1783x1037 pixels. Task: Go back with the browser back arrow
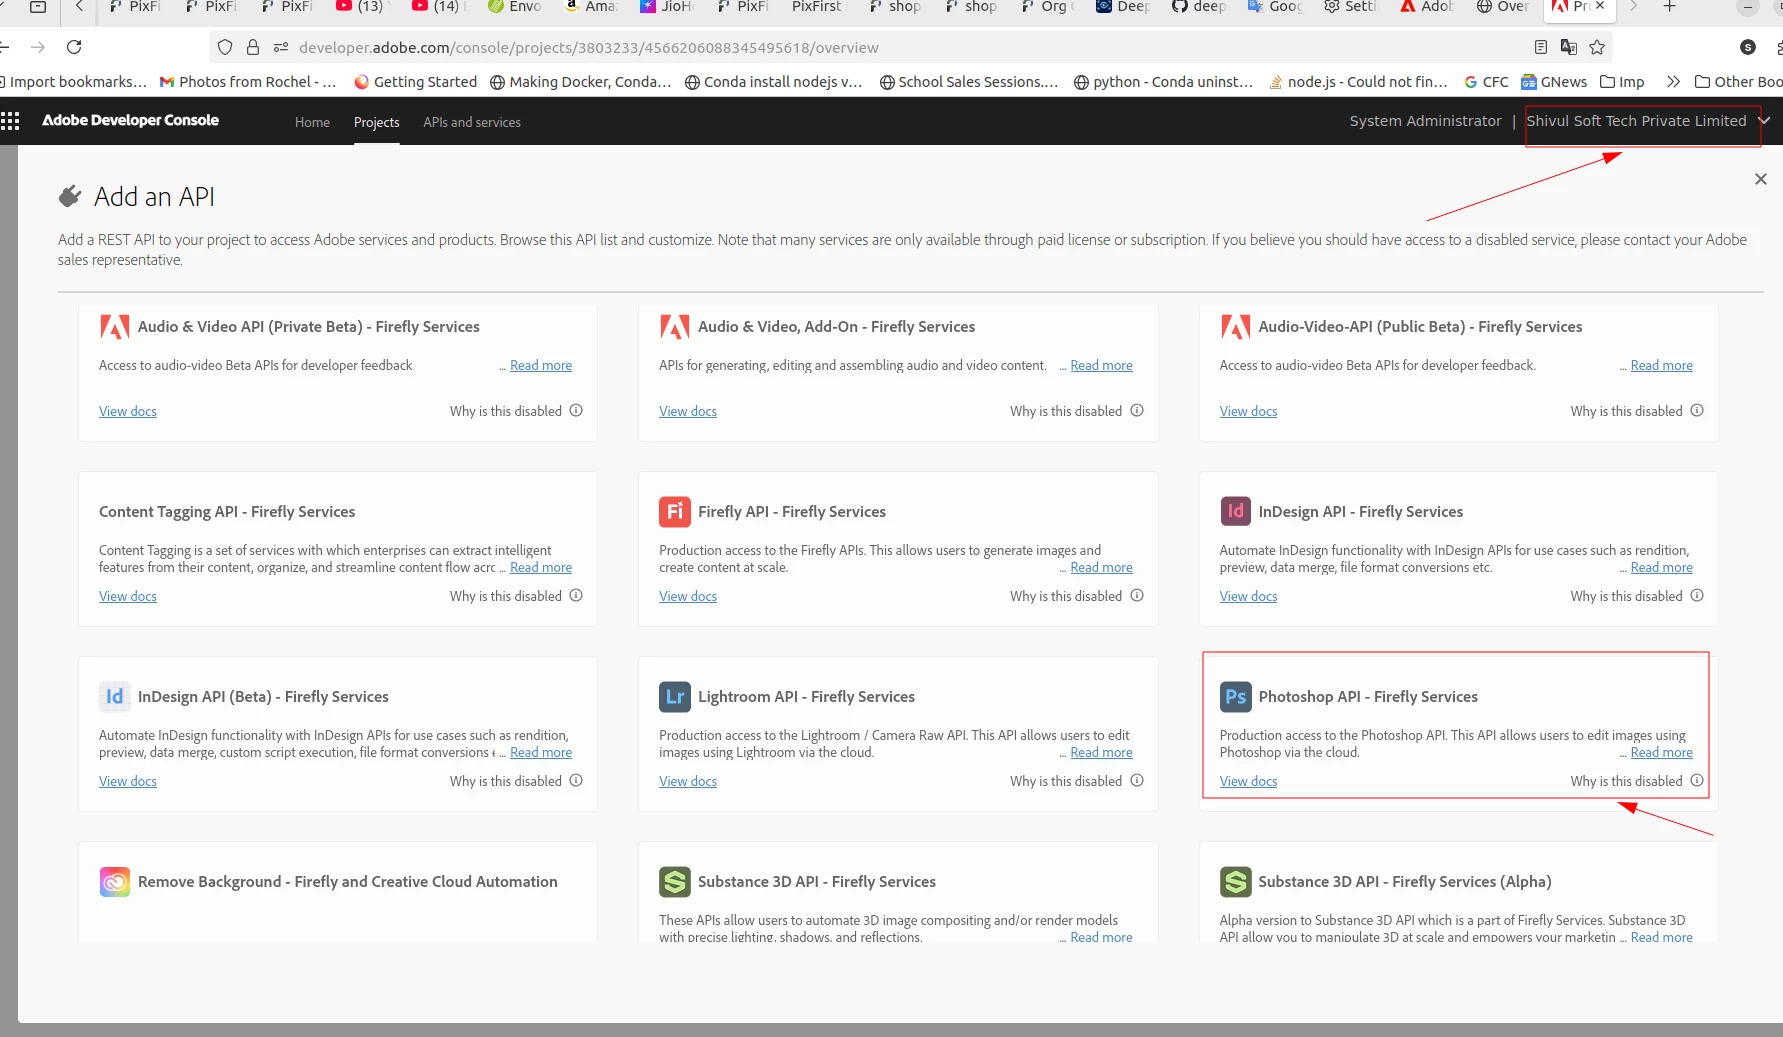tap(5, 47)
